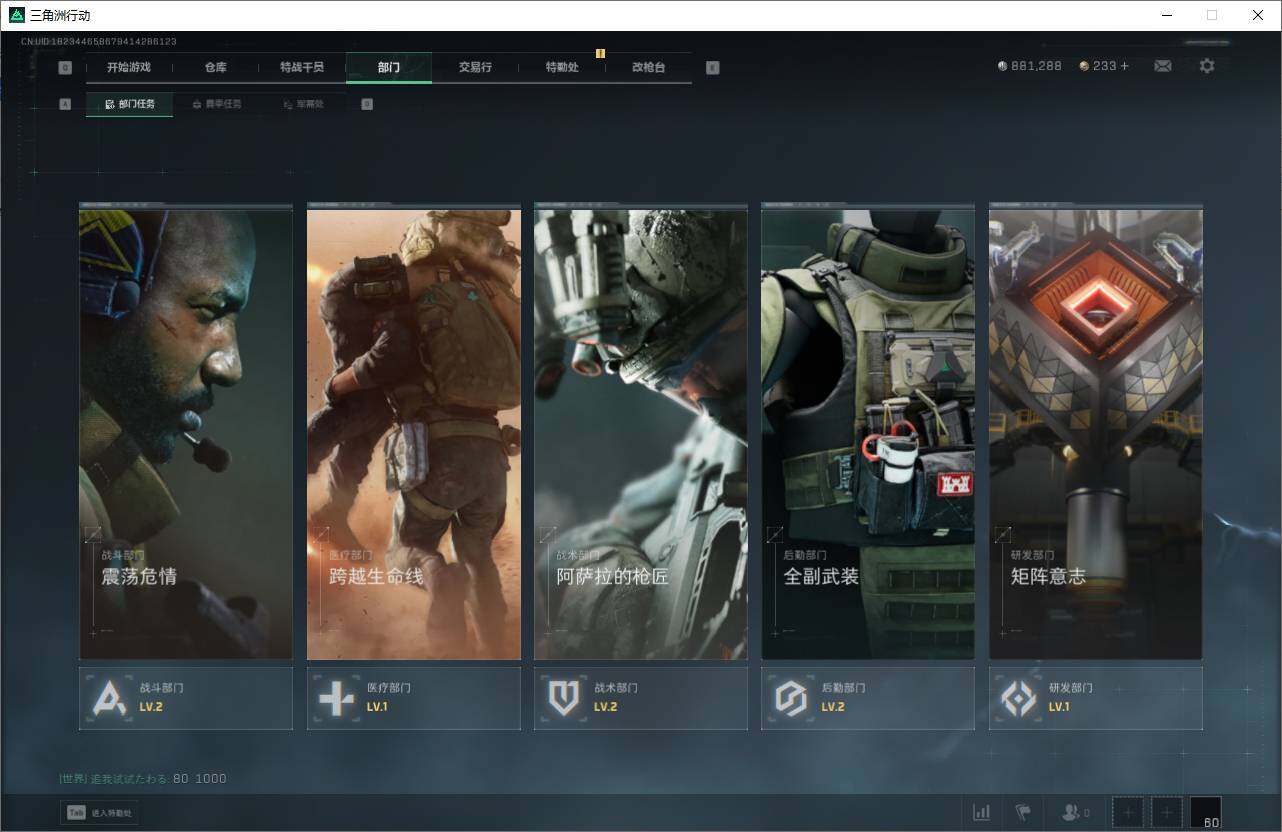
Task: Open the 交易行 tab
Action: [475, 67]
